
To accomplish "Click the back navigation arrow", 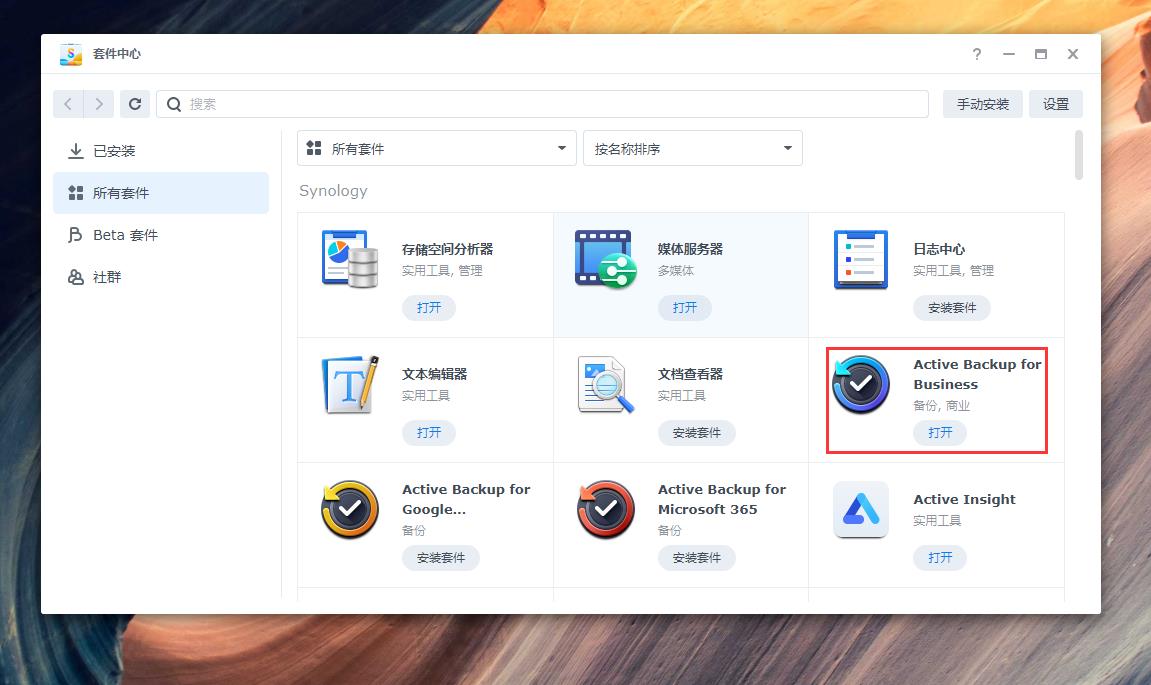I will [67, 103].
